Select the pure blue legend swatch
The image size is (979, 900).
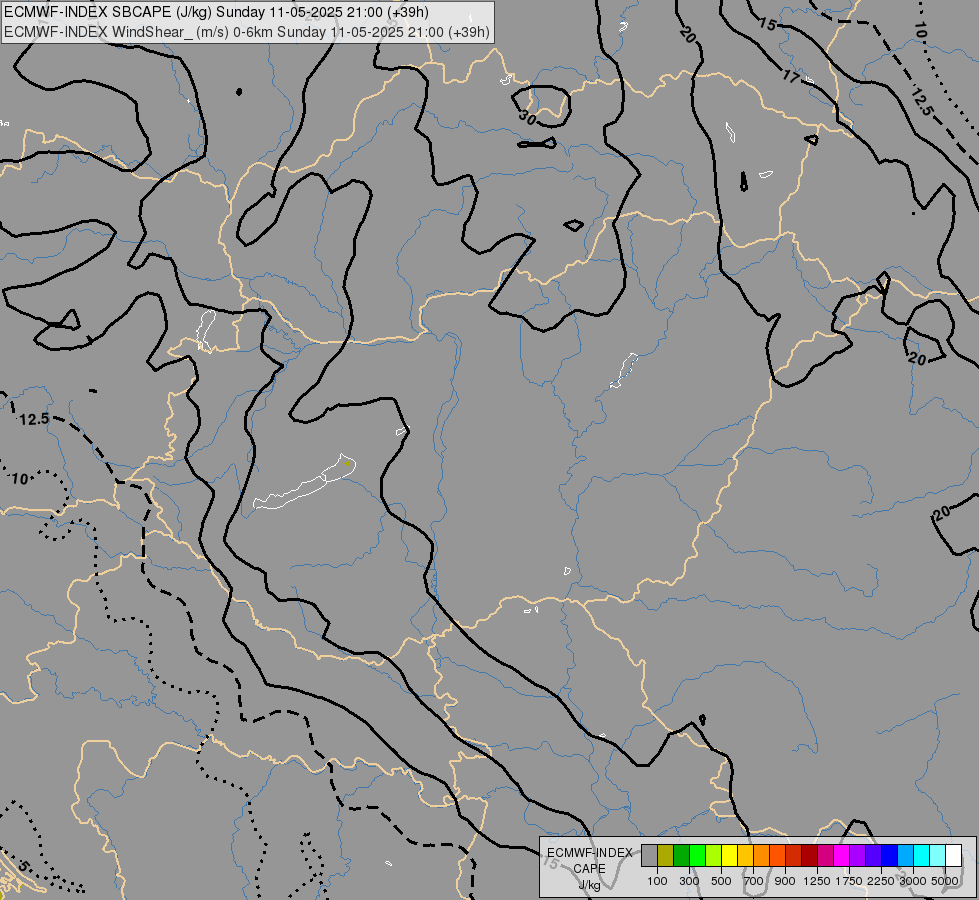pyautogui.click(x=889, y=855)
